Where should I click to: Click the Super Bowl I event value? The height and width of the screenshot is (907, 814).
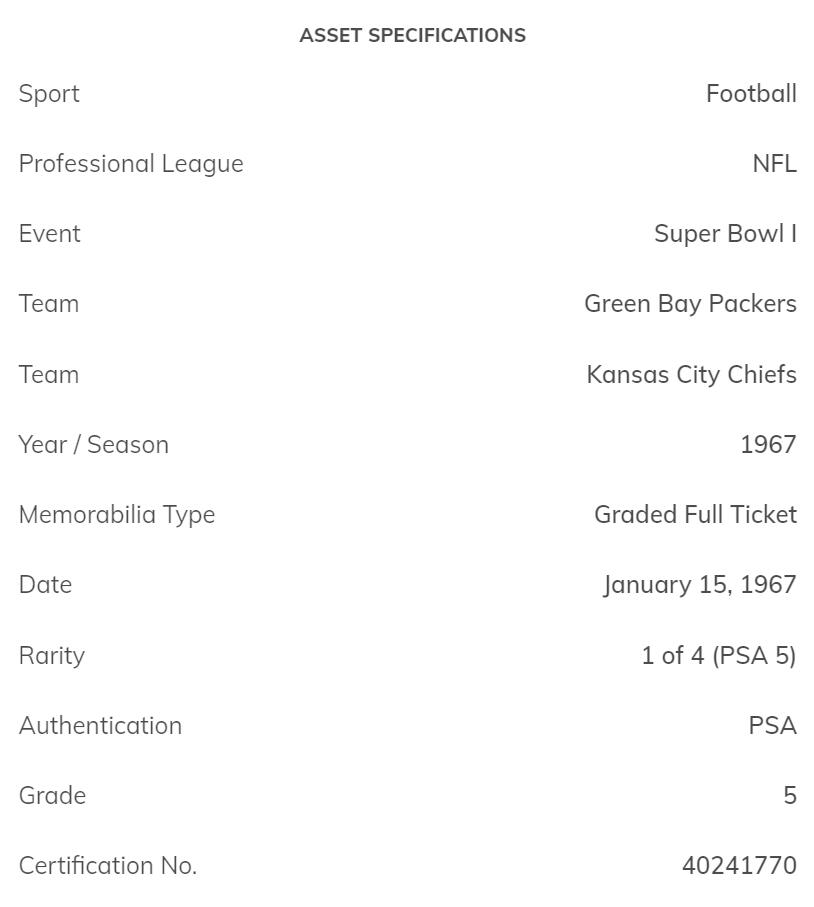point(725,234)
